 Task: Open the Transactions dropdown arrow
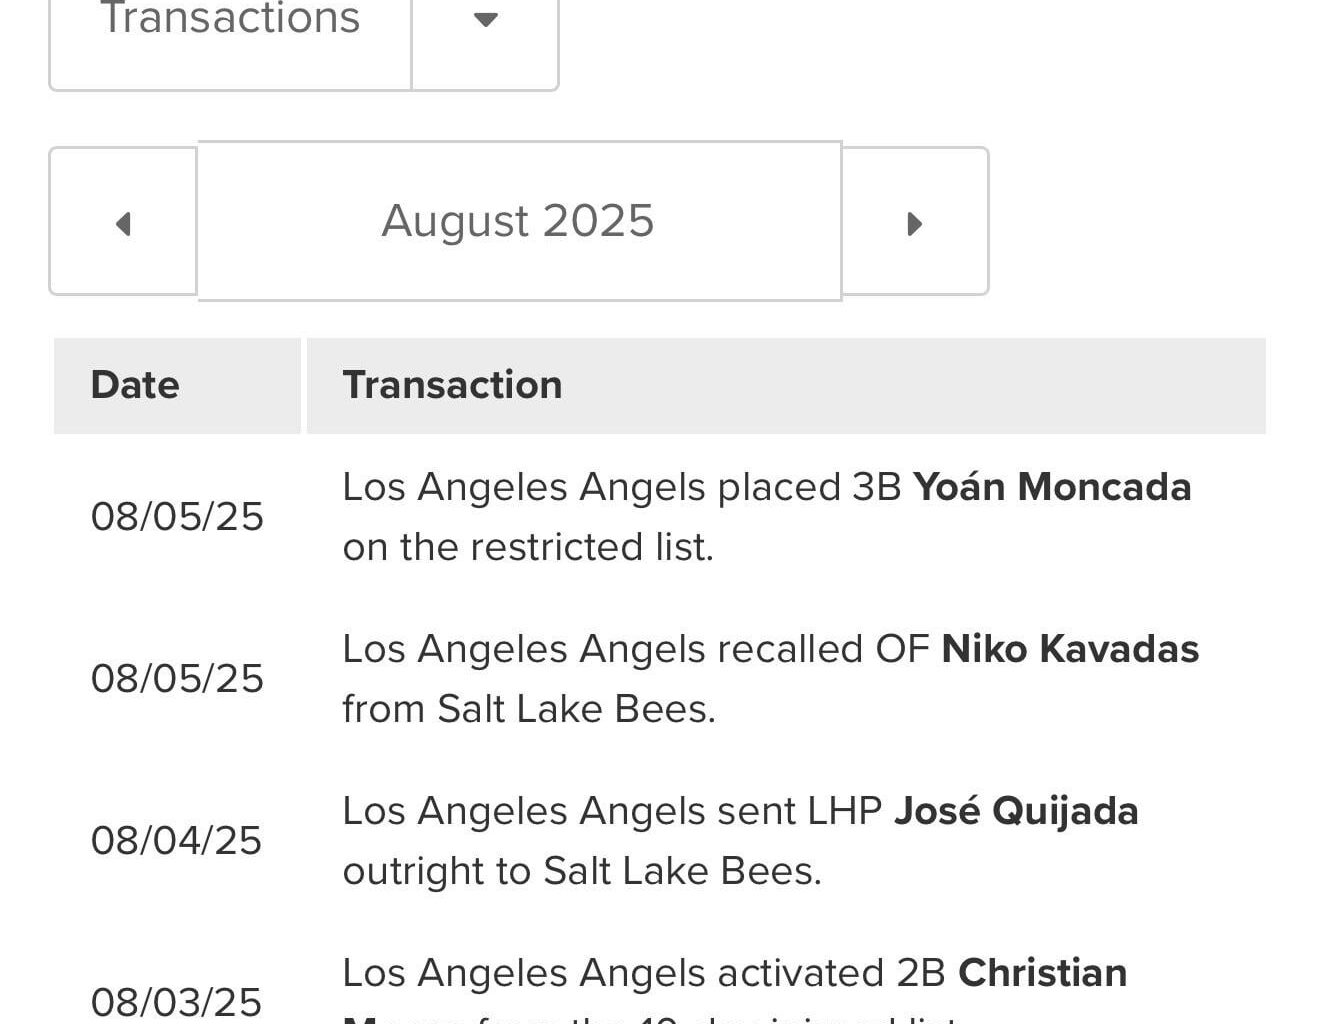pyautogui.click(x=485, y=22)
